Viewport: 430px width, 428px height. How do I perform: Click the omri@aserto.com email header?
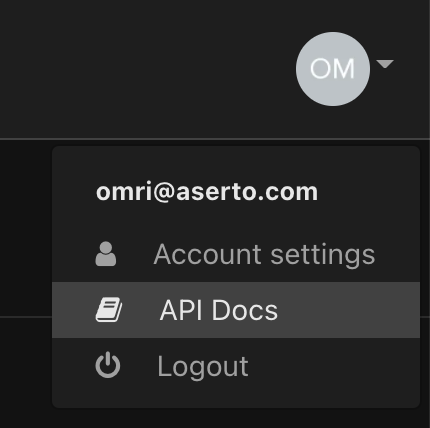207,192
